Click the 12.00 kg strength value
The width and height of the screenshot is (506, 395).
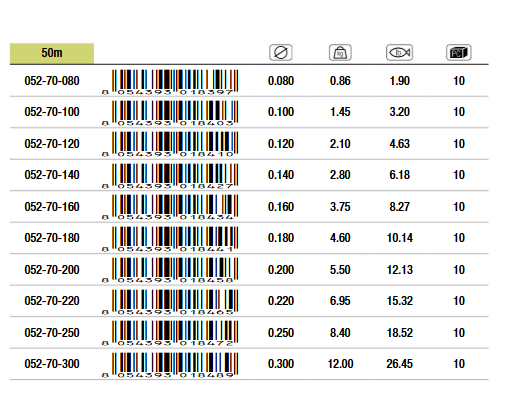coord(340,364)
